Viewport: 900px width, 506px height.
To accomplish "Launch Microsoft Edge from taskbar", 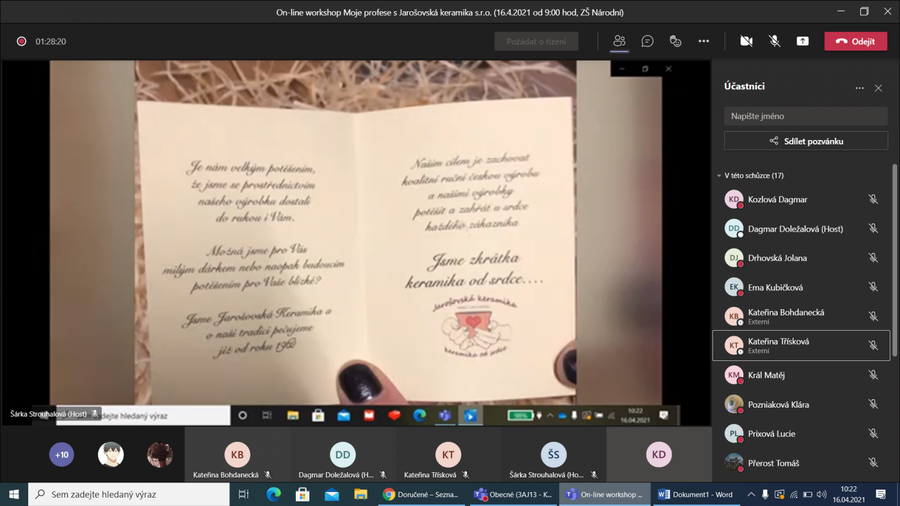I will pos(274,494).
